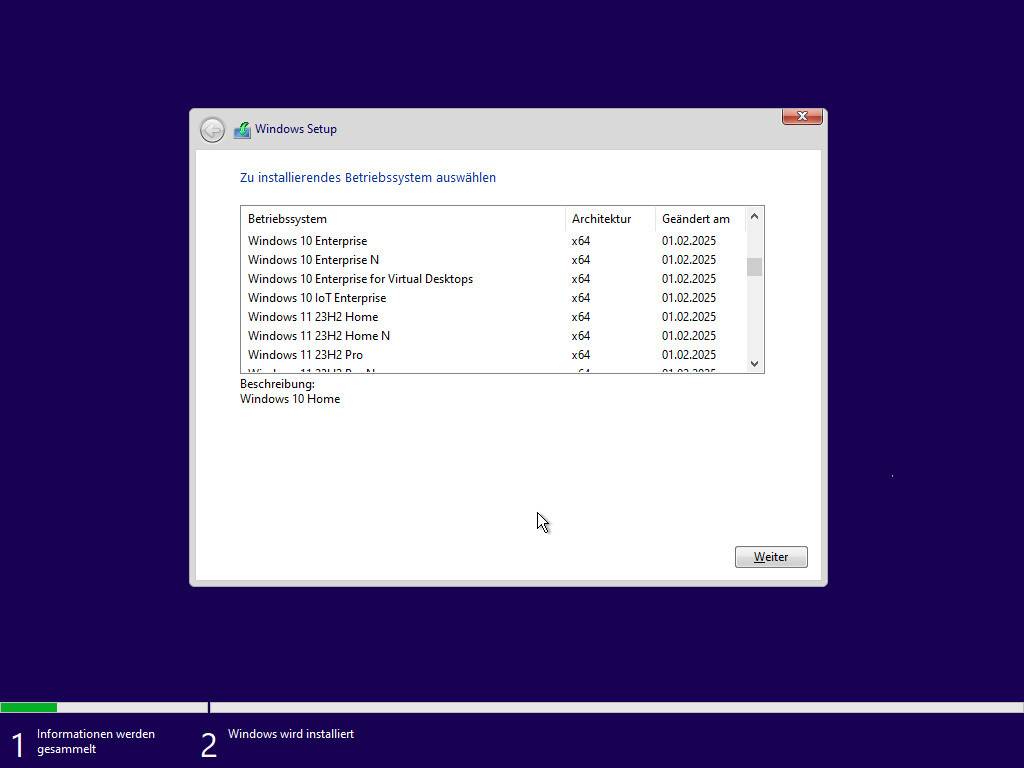Choose Windows 10 Enterprise for Virtual Desktops
1024x768 pixels.
pyautogui.click(x=360, y=279)
